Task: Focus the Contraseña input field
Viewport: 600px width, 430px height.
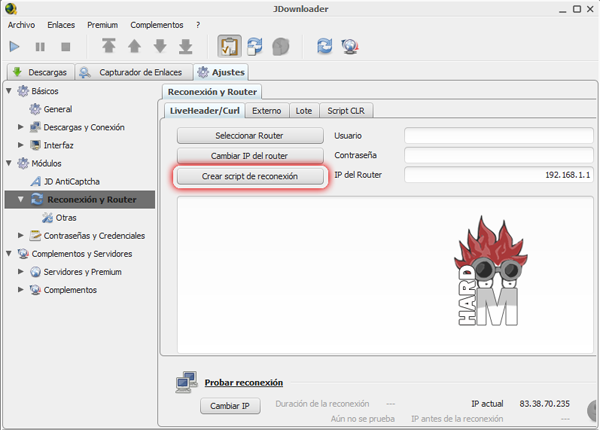Action: point(499,155)
